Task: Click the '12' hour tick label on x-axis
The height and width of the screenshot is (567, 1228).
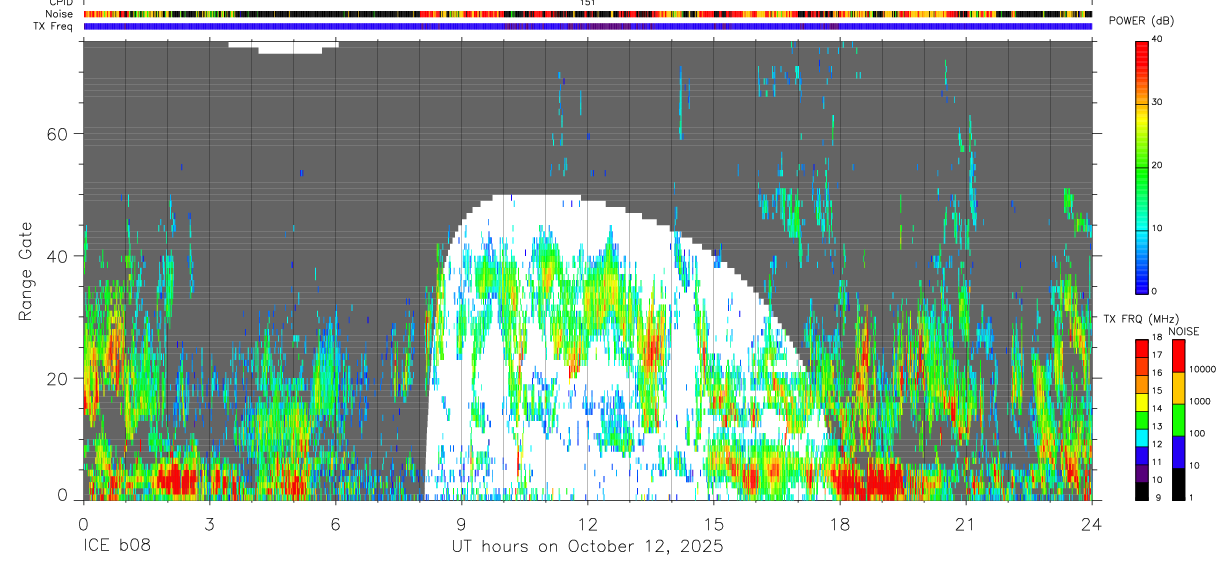Action: tap(587, 524)
